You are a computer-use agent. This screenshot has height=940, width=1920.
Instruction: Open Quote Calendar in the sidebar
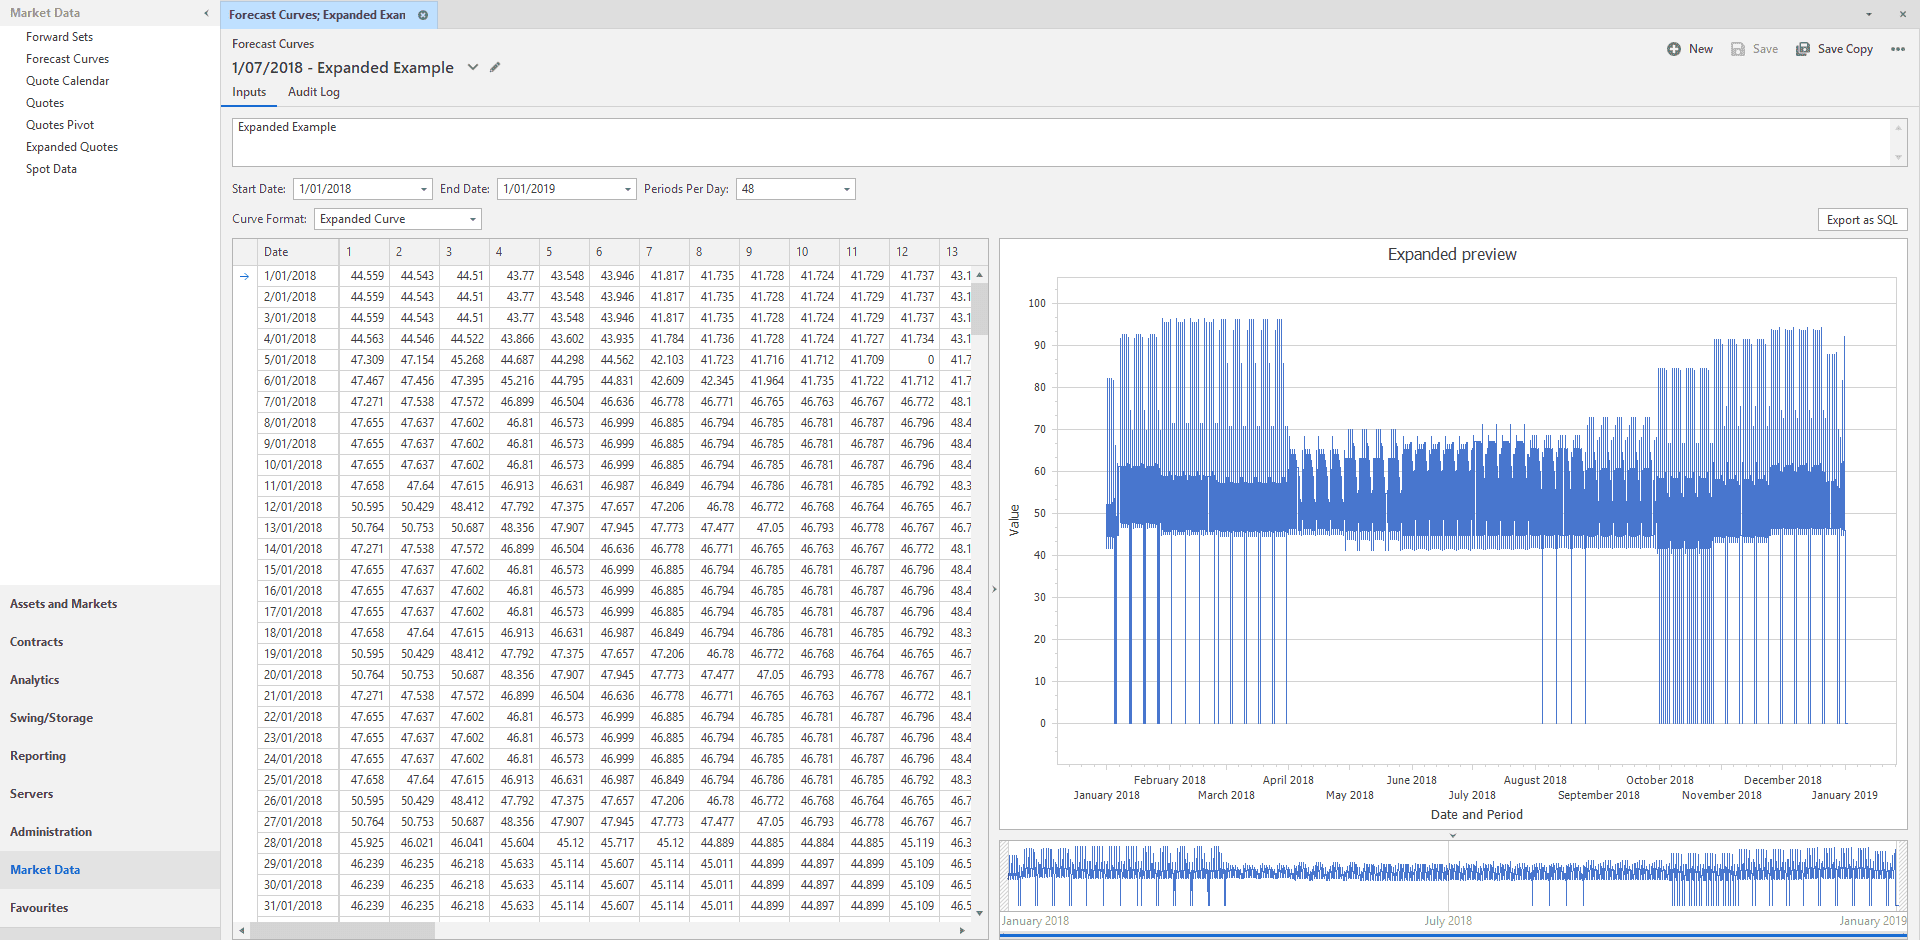click(x=68, y=81)
